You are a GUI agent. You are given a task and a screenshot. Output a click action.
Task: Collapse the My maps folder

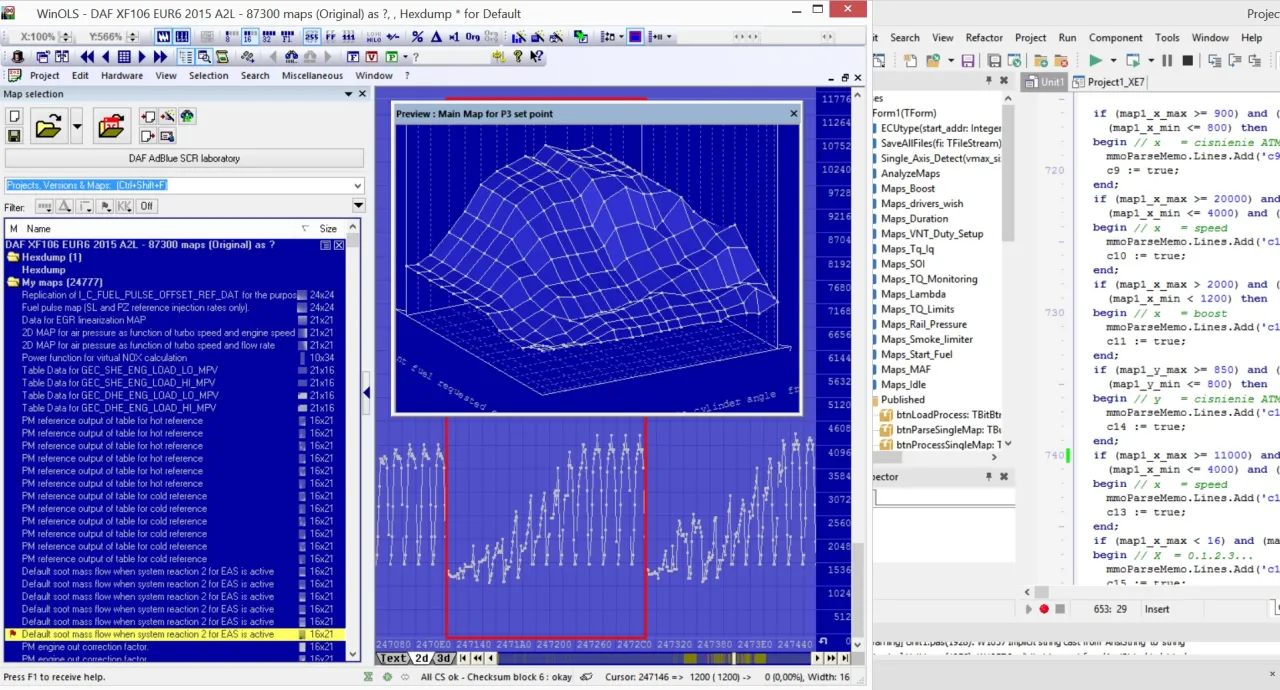pyautogui.click(x=13, y=283)
